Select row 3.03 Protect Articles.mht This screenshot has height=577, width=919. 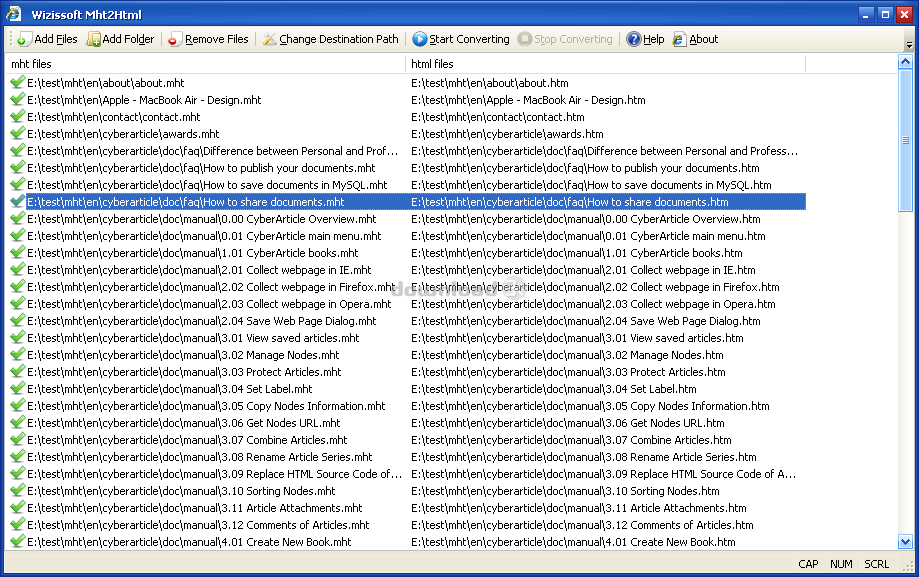pyautogui.click(x=407, y=372)
